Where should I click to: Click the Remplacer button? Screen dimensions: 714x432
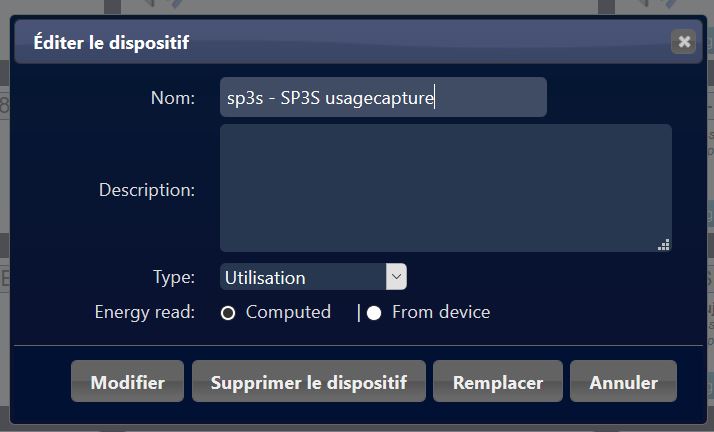pyautogui.click(x=498, y=381)
